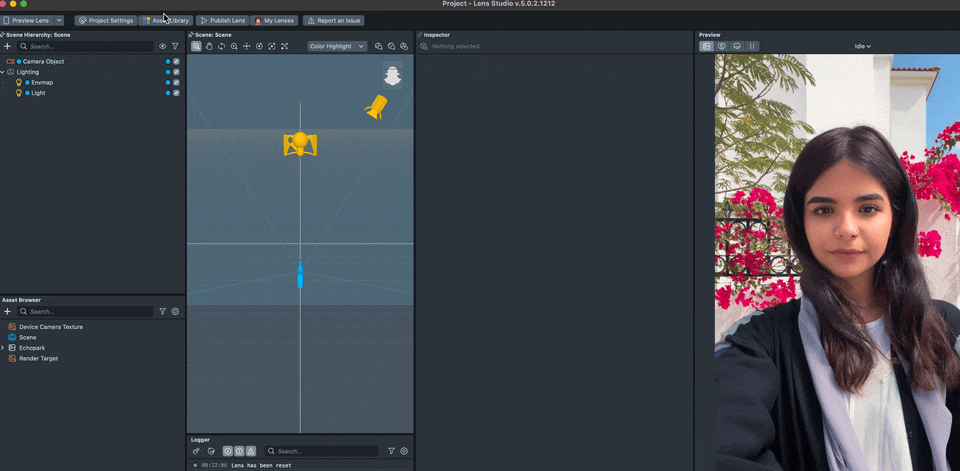Pause the preview with the pause icon
960x471 pixels.
click(752, 46)
